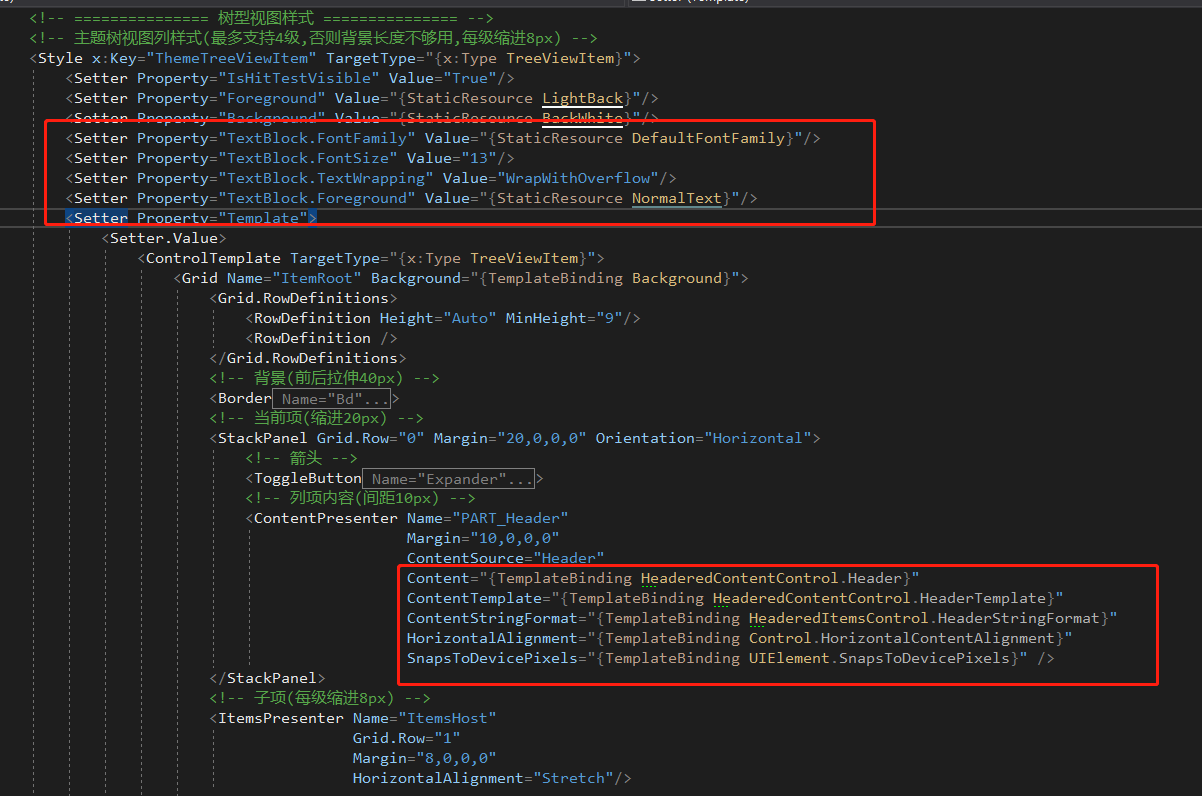Click the underlined NormalText resource reference
1202x796 pixels.
676,197
